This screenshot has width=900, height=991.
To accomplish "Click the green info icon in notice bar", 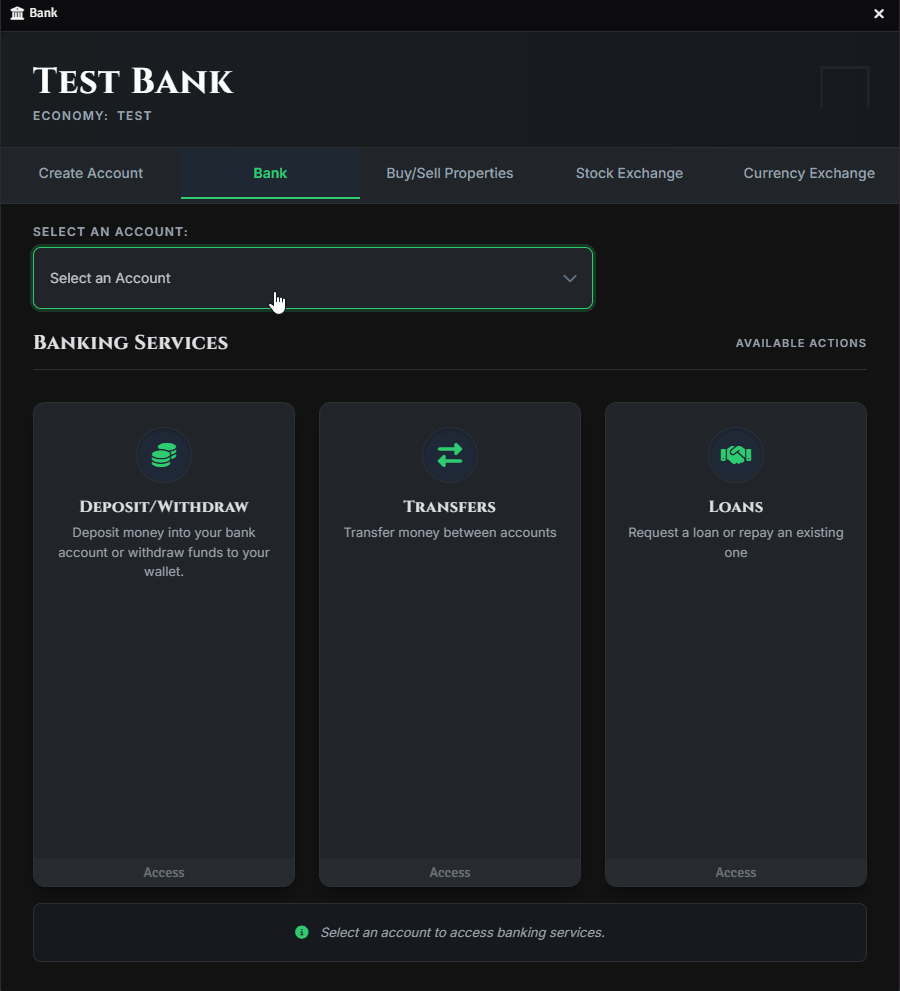I will pos(302,932).
